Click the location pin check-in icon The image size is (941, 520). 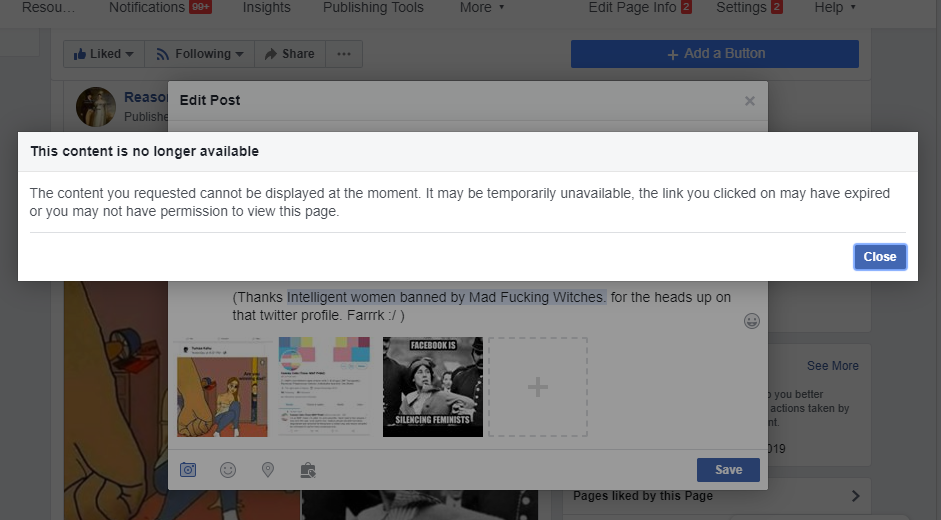tap(268, 470)
